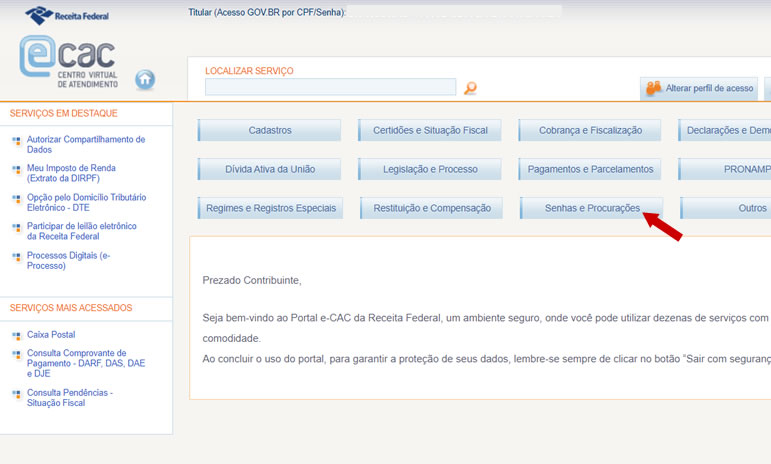The image size is (771, 464).
Task: Select Senhas e Procurações
Action: pyautogui.click(x=590, y=208)
